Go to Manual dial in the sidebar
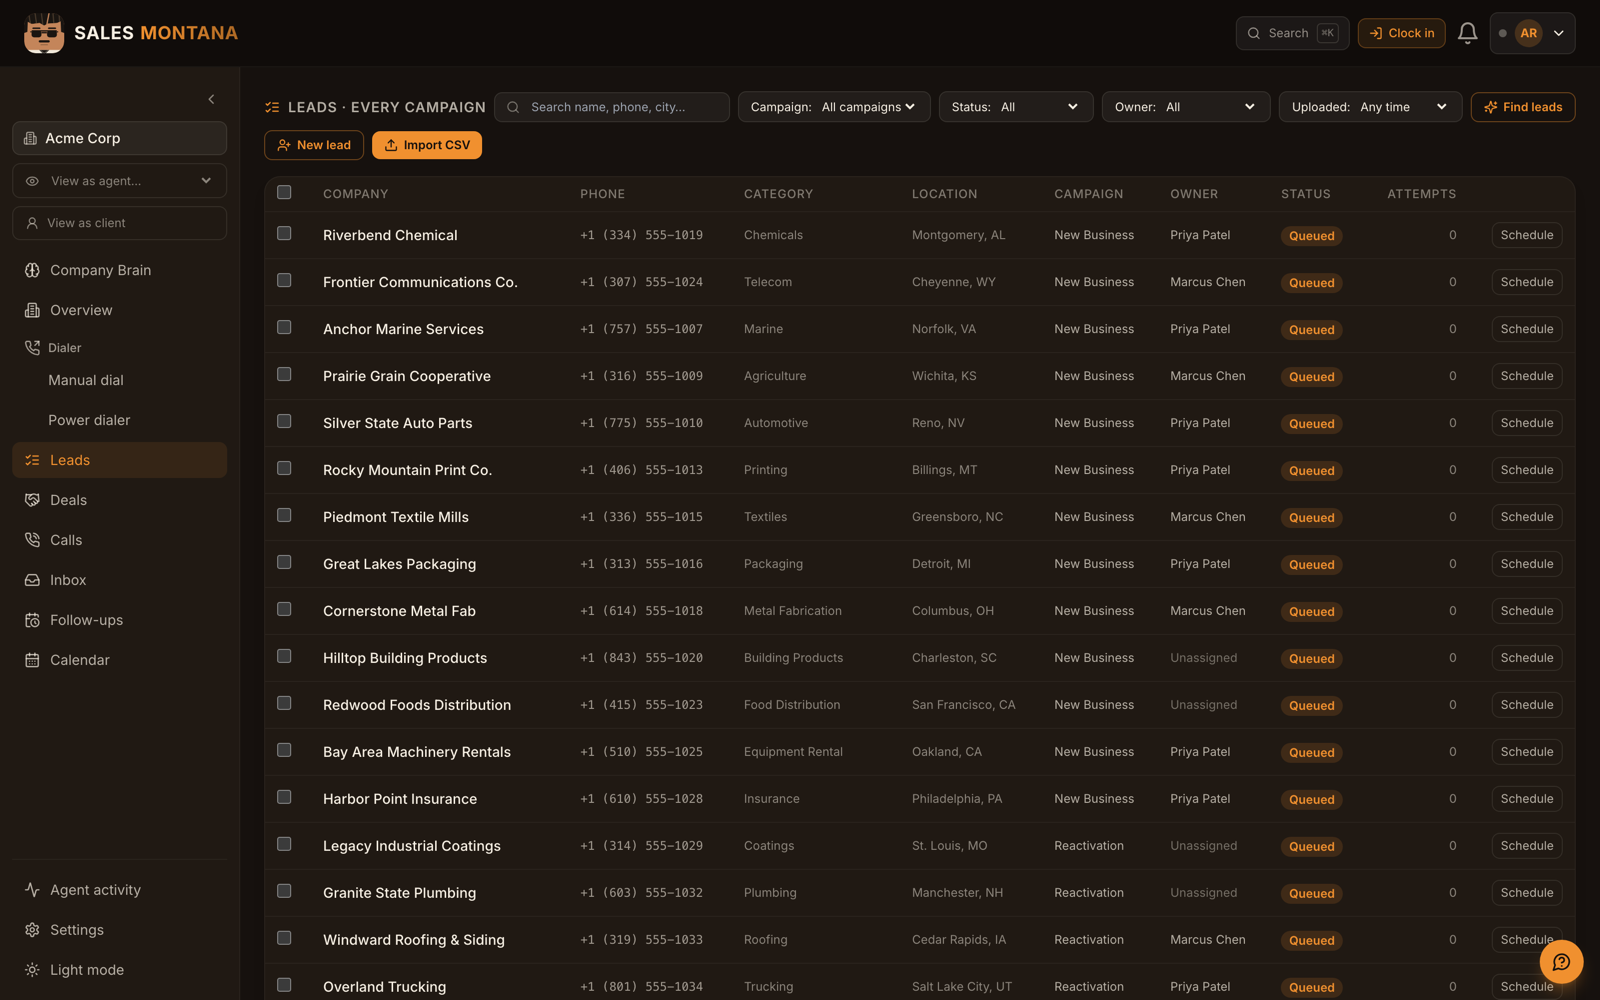This screenshot has width=1600, height=1000. 86,380
